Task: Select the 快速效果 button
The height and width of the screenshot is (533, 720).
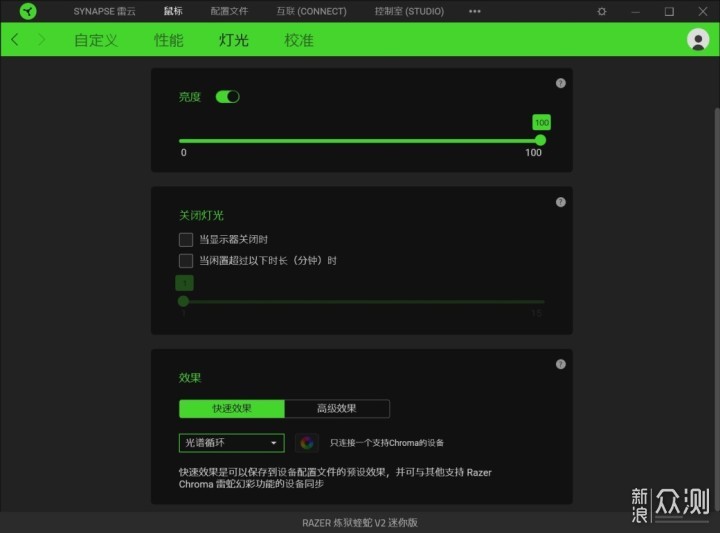Action: (x=232, y=408)
